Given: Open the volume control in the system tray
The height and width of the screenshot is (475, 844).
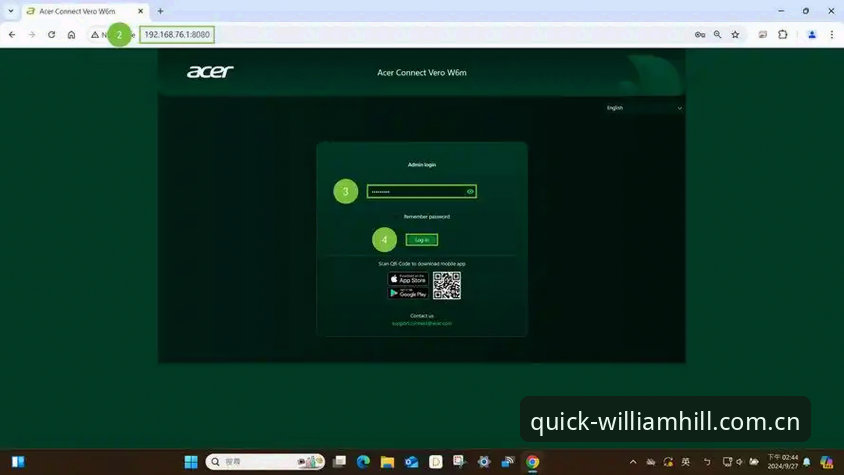Looking at the screenshot, I should coord(740,462).
